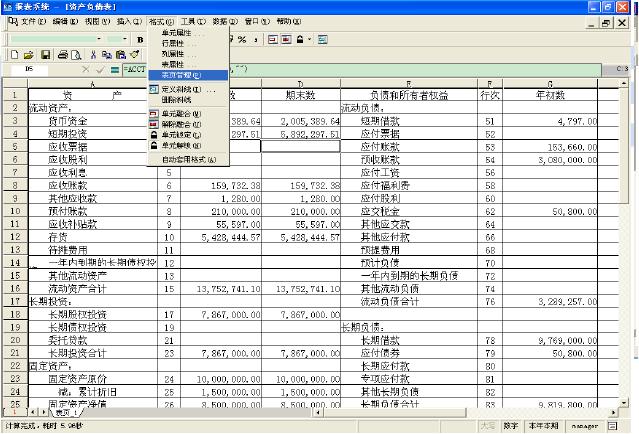The image size is (639, 434).
Task: Open the 帮助 (Help) menu
Action: [x=289, y=21]
